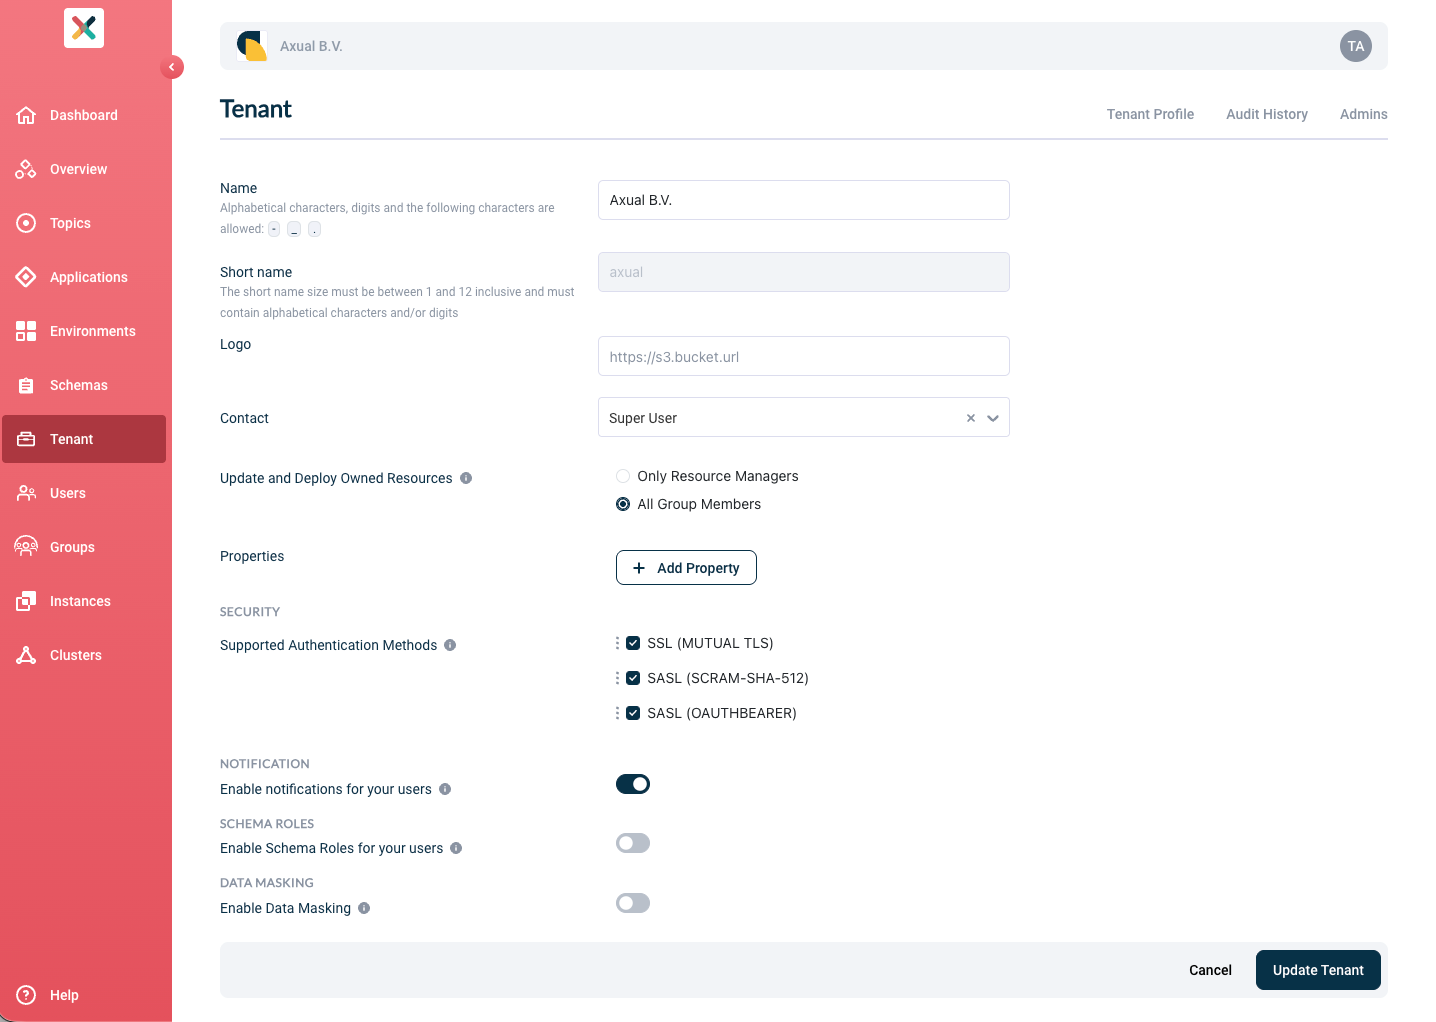This screenshot has height=1022, width=1436.
Task: Enable Schema Roles for your users
Action: point(633,843)
